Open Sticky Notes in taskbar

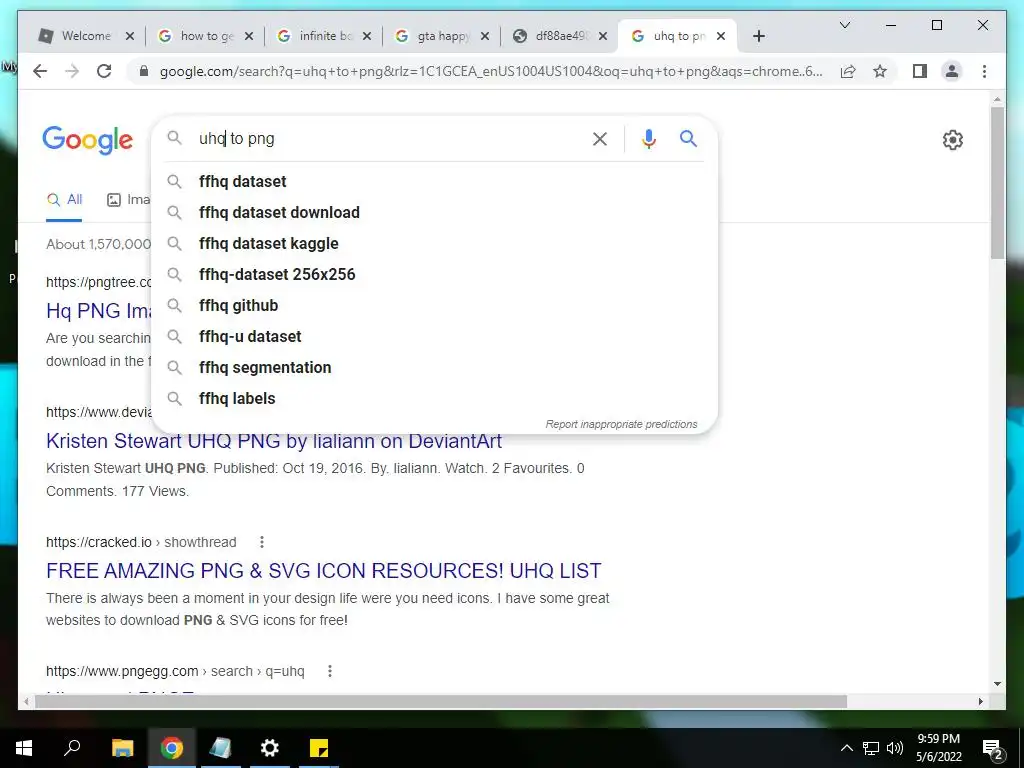319,748
